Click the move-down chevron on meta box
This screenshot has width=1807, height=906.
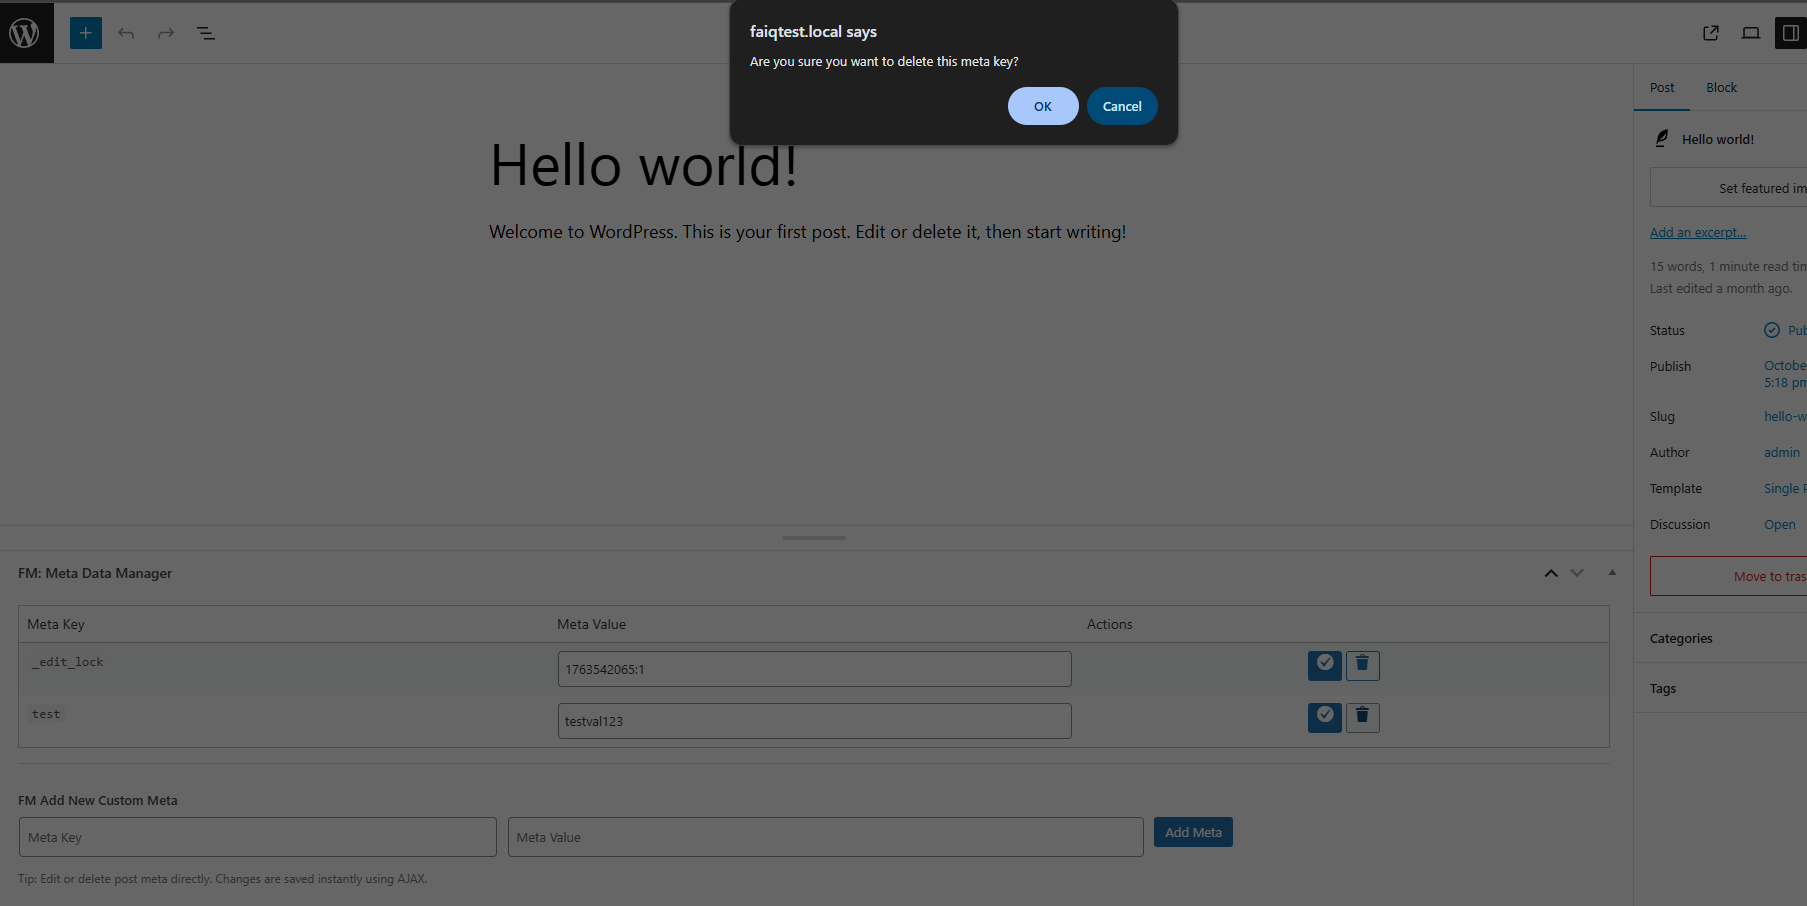1577,572
